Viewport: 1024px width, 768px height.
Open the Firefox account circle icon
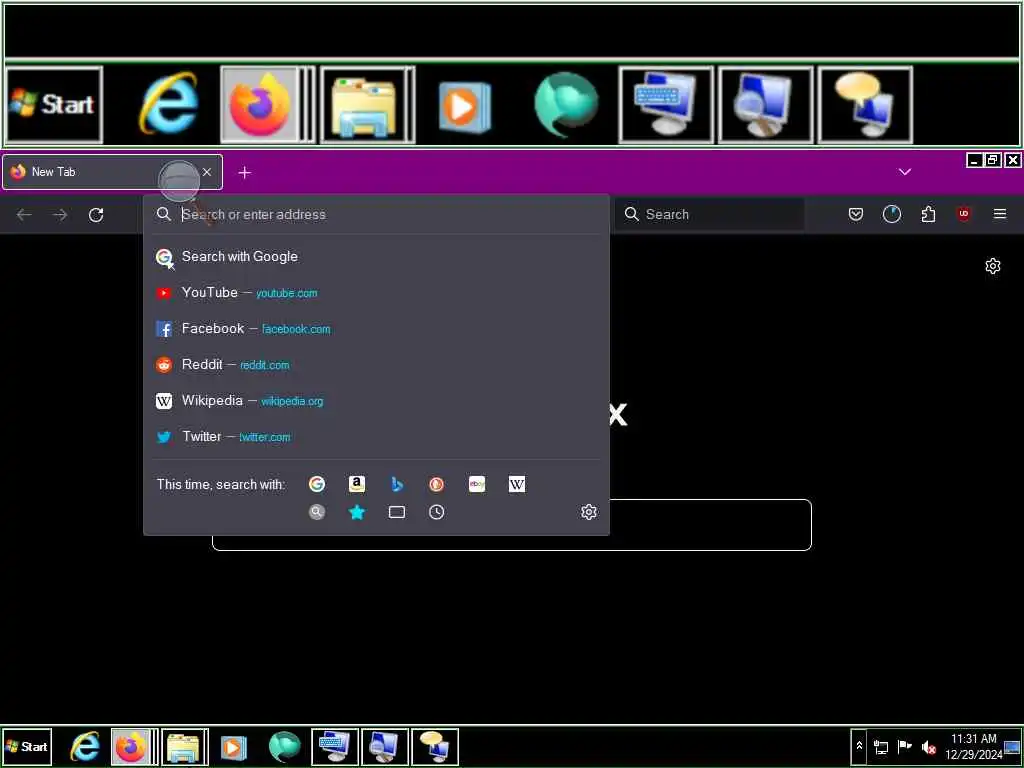click(891, 214)
